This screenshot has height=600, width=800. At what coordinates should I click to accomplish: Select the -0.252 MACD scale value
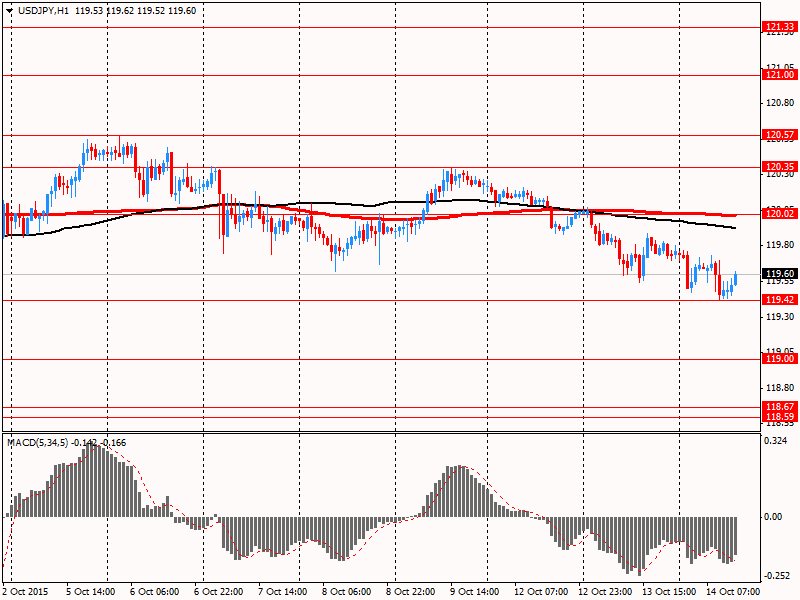click(x=776, y=576)
